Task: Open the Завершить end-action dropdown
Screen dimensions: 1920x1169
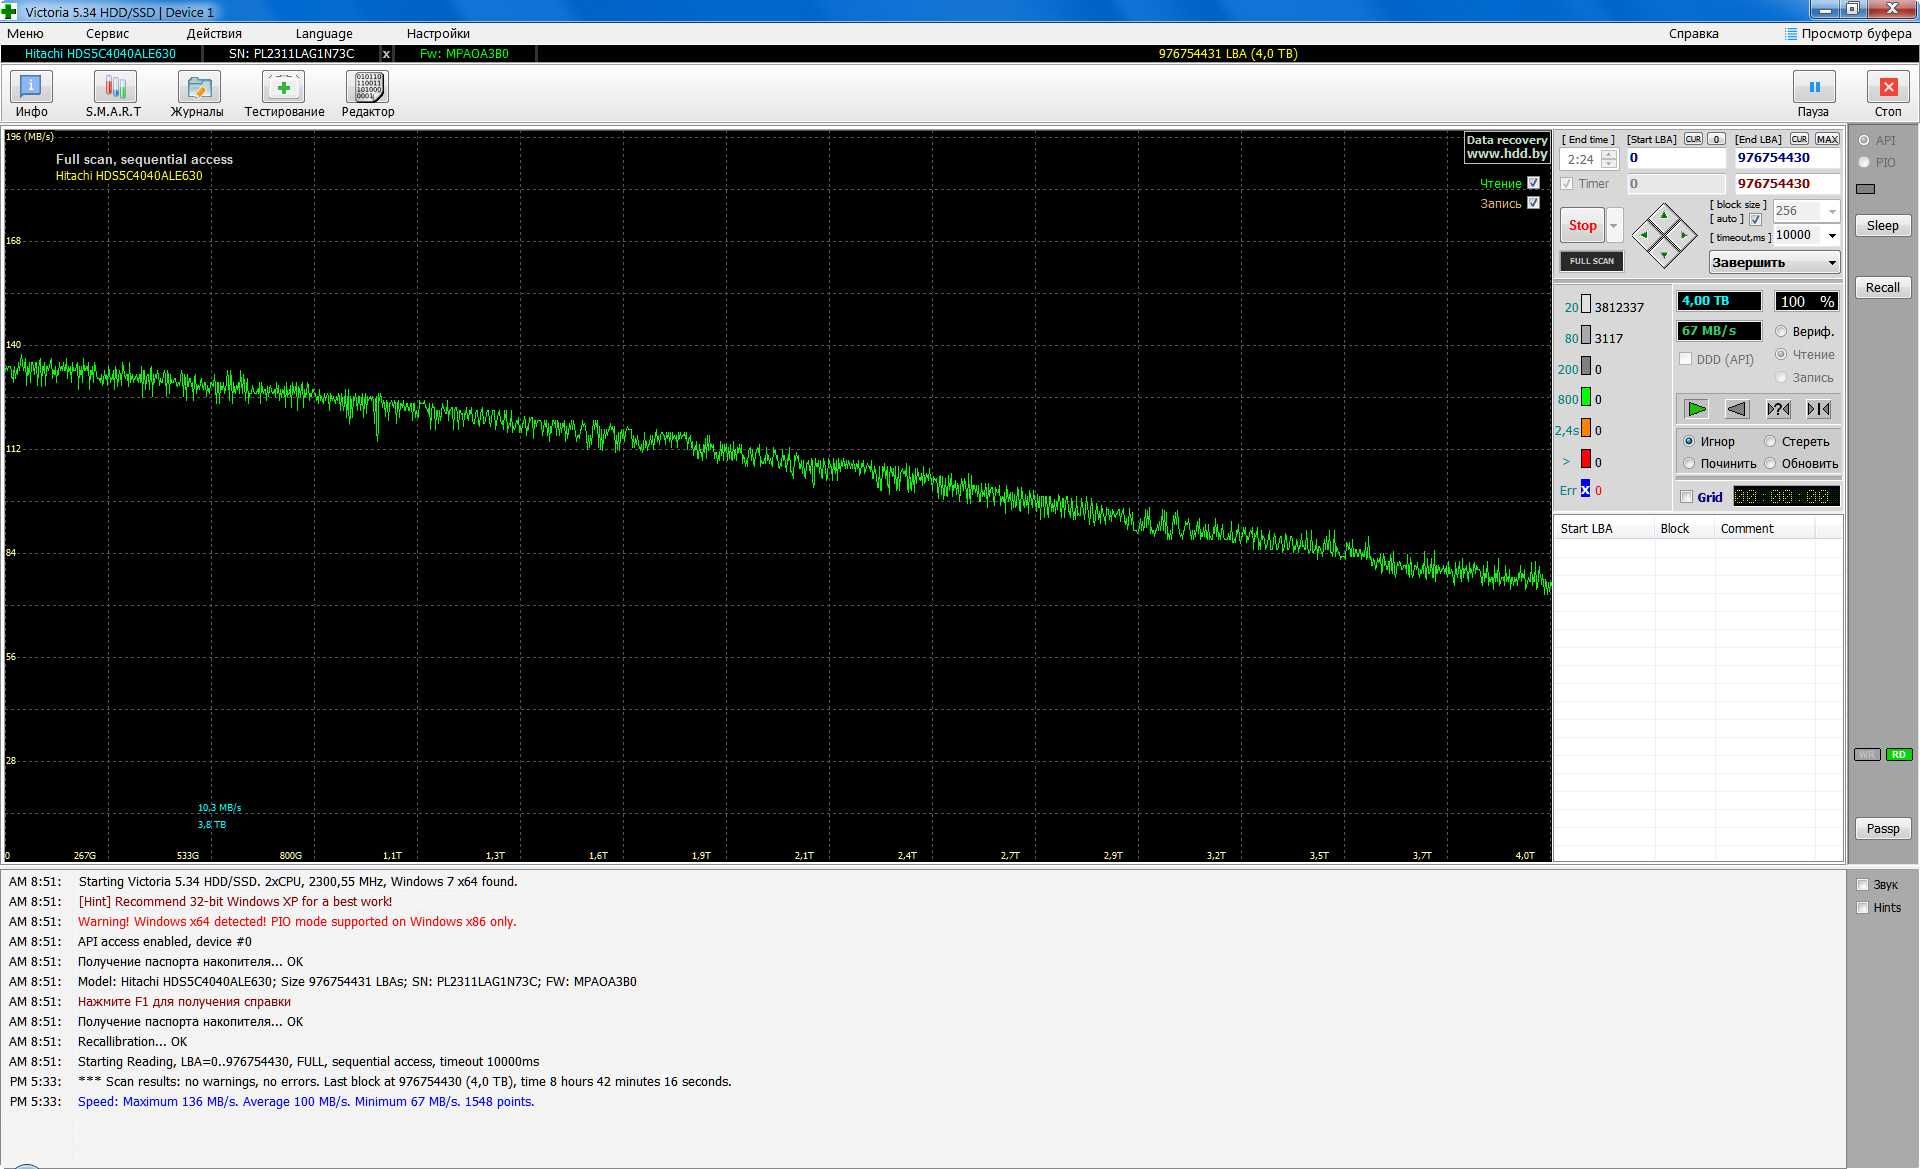Action: click(1774, 262)
